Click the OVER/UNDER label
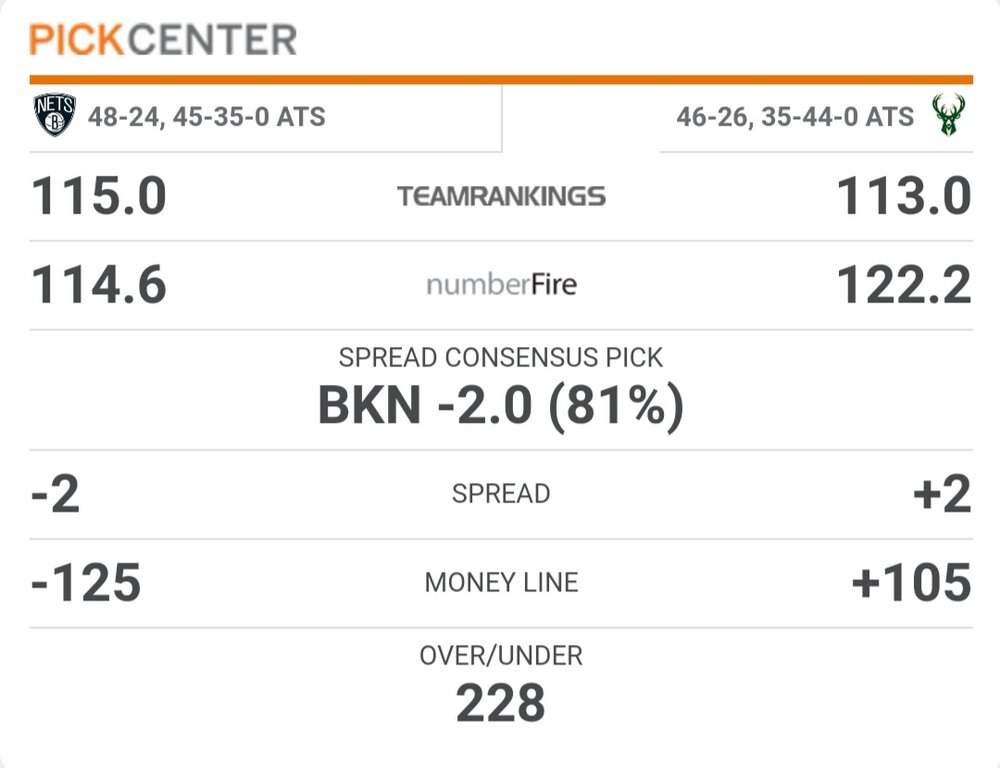 [x=501, y=656]
